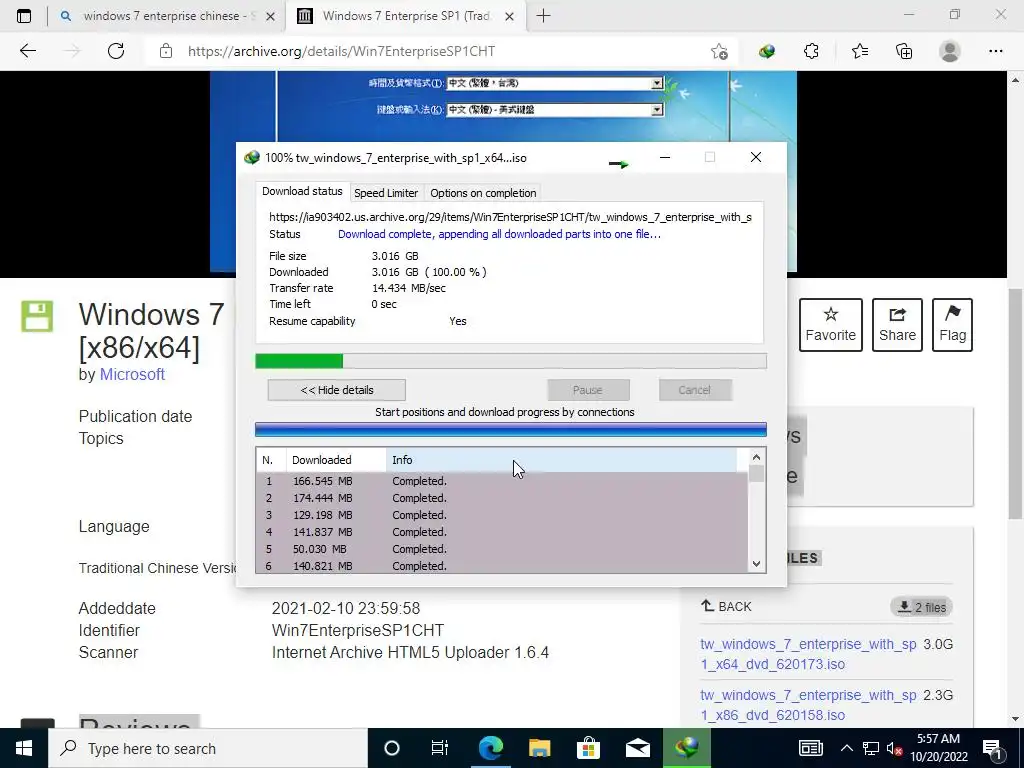Open File Explorer from taskbar
The image size is (1024, 768).
pos(539,748)
